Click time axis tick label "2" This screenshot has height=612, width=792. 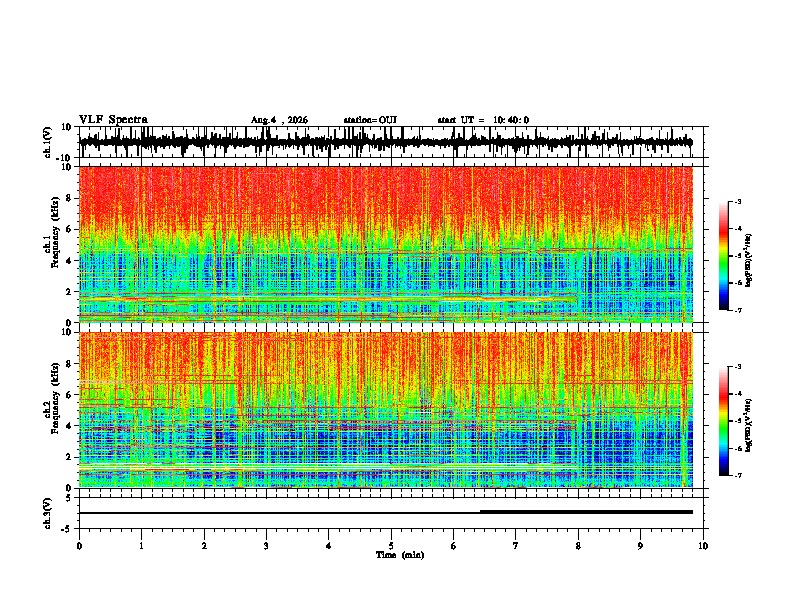[x=204, y=546]
